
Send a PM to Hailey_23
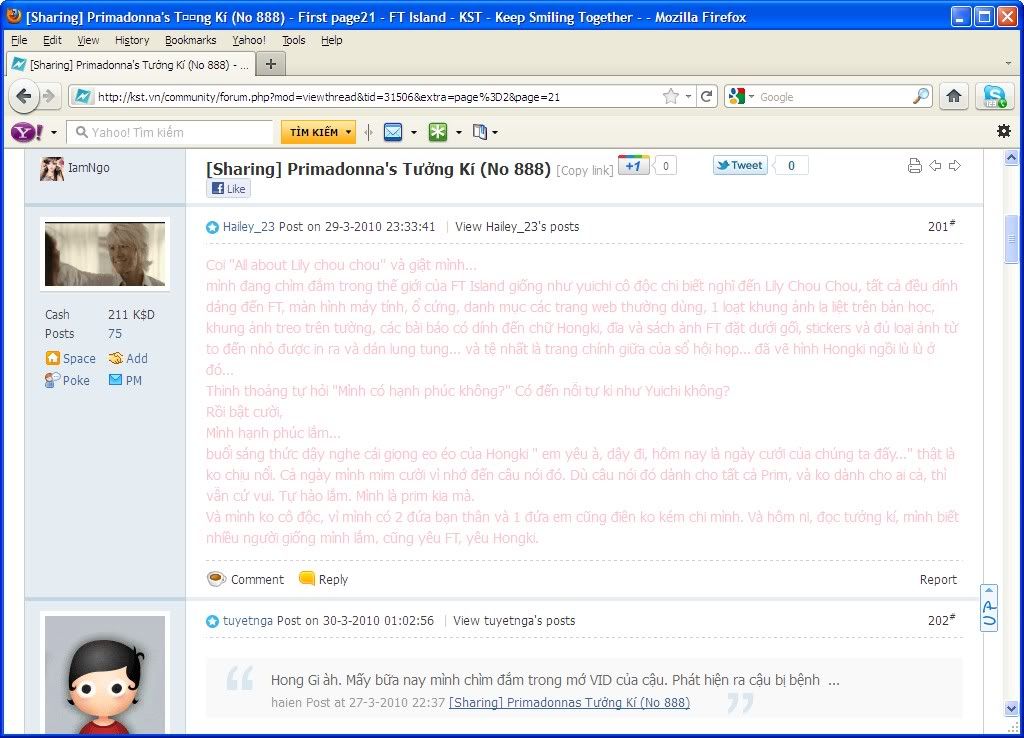(125, 380)
